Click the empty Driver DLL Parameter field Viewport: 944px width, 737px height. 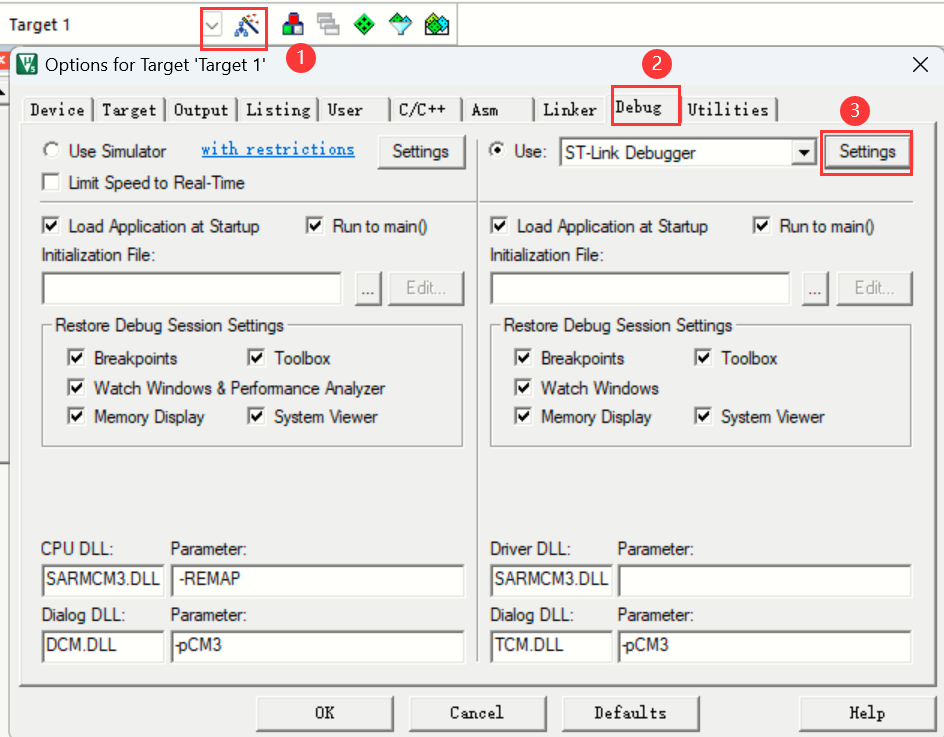(765, 580)
